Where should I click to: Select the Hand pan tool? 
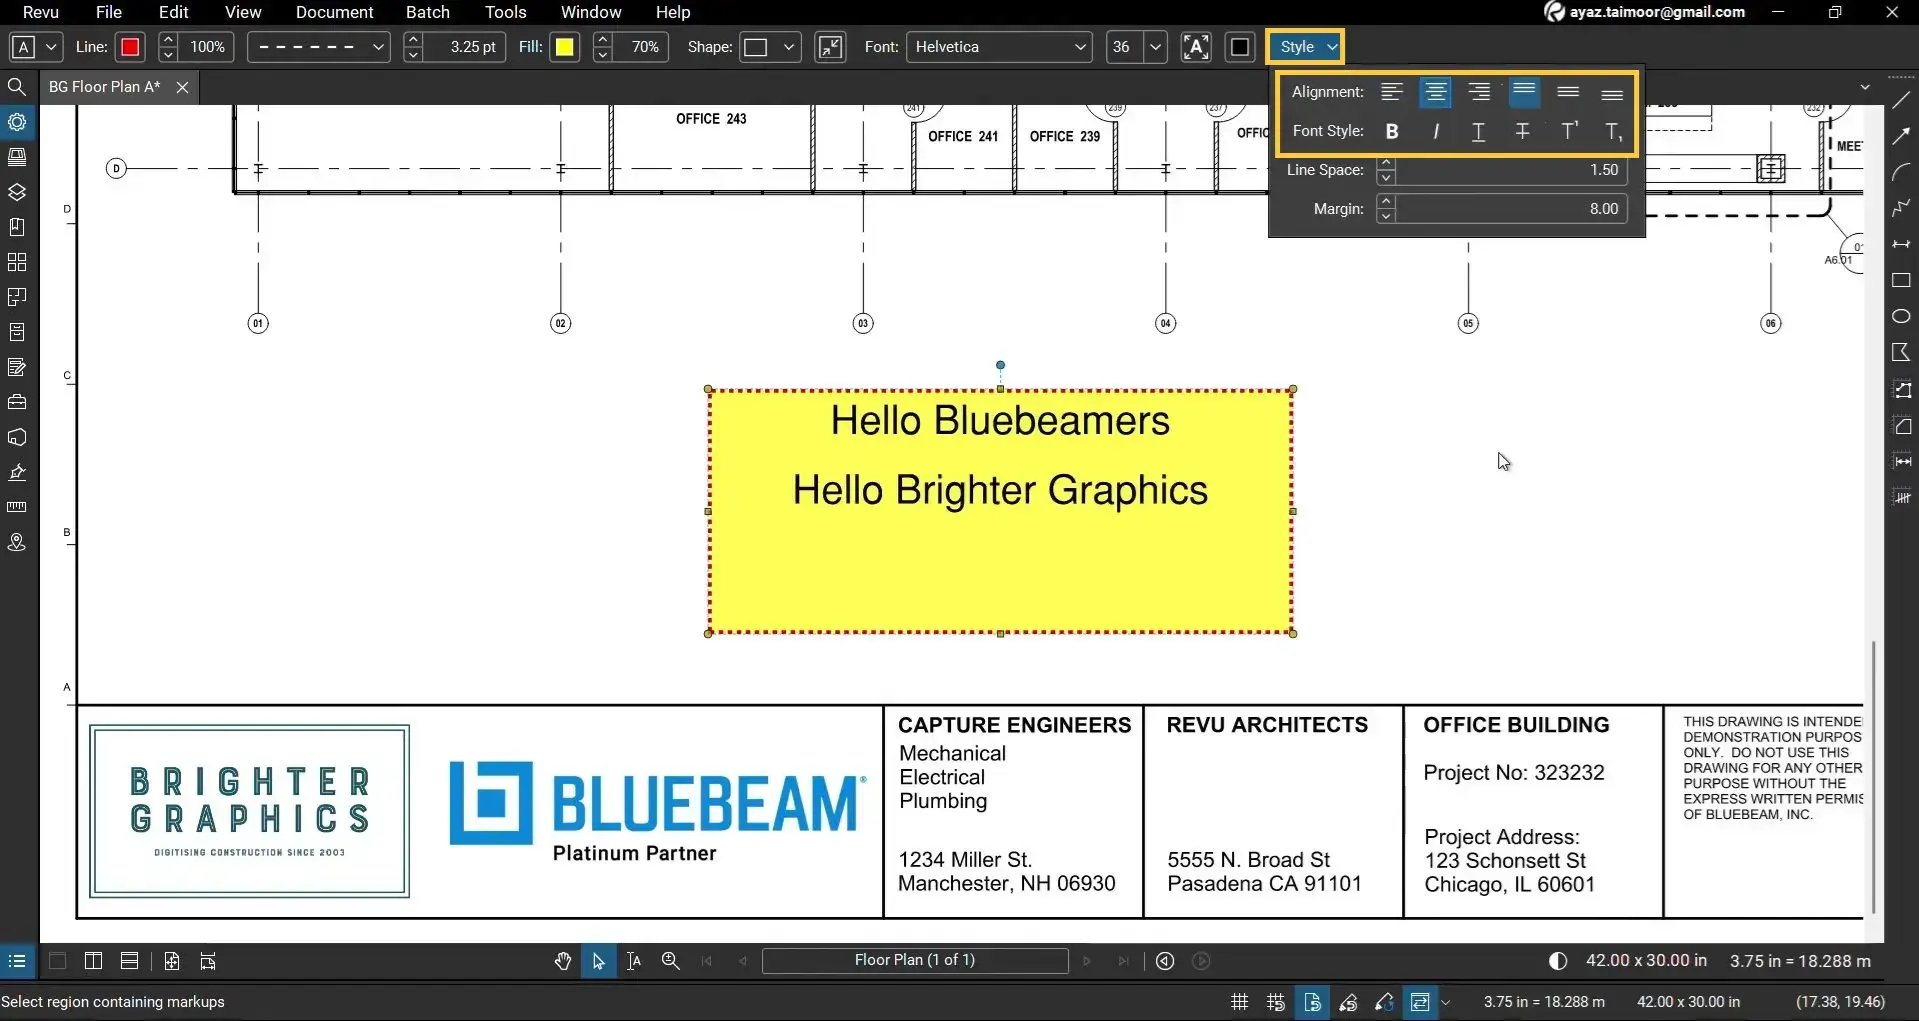[563, 960]
